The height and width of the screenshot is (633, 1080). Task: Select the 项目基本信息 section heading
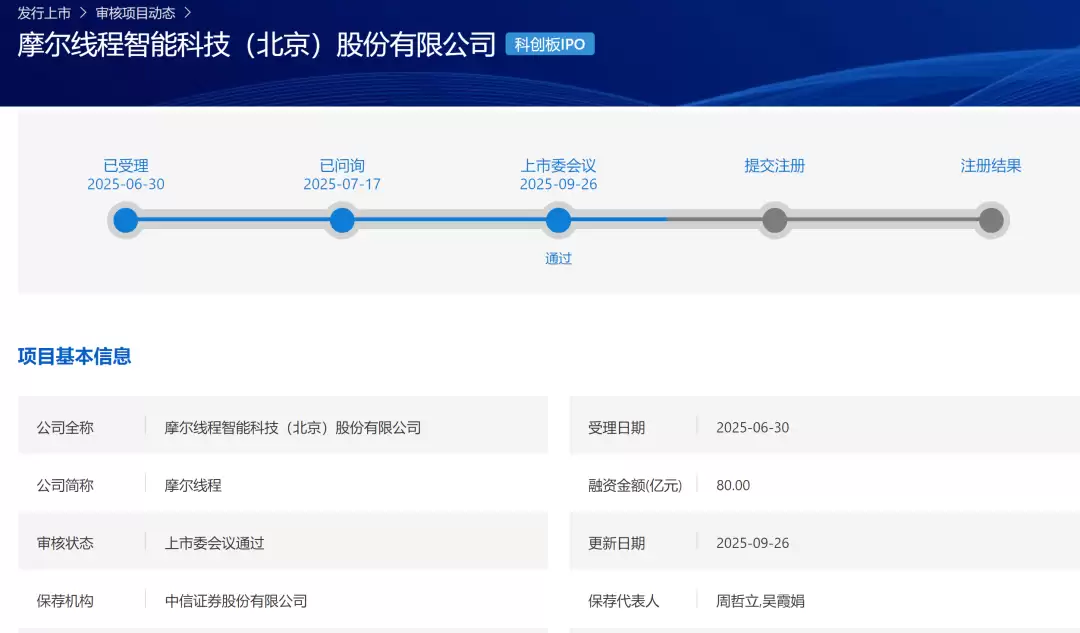click(73, 356)
